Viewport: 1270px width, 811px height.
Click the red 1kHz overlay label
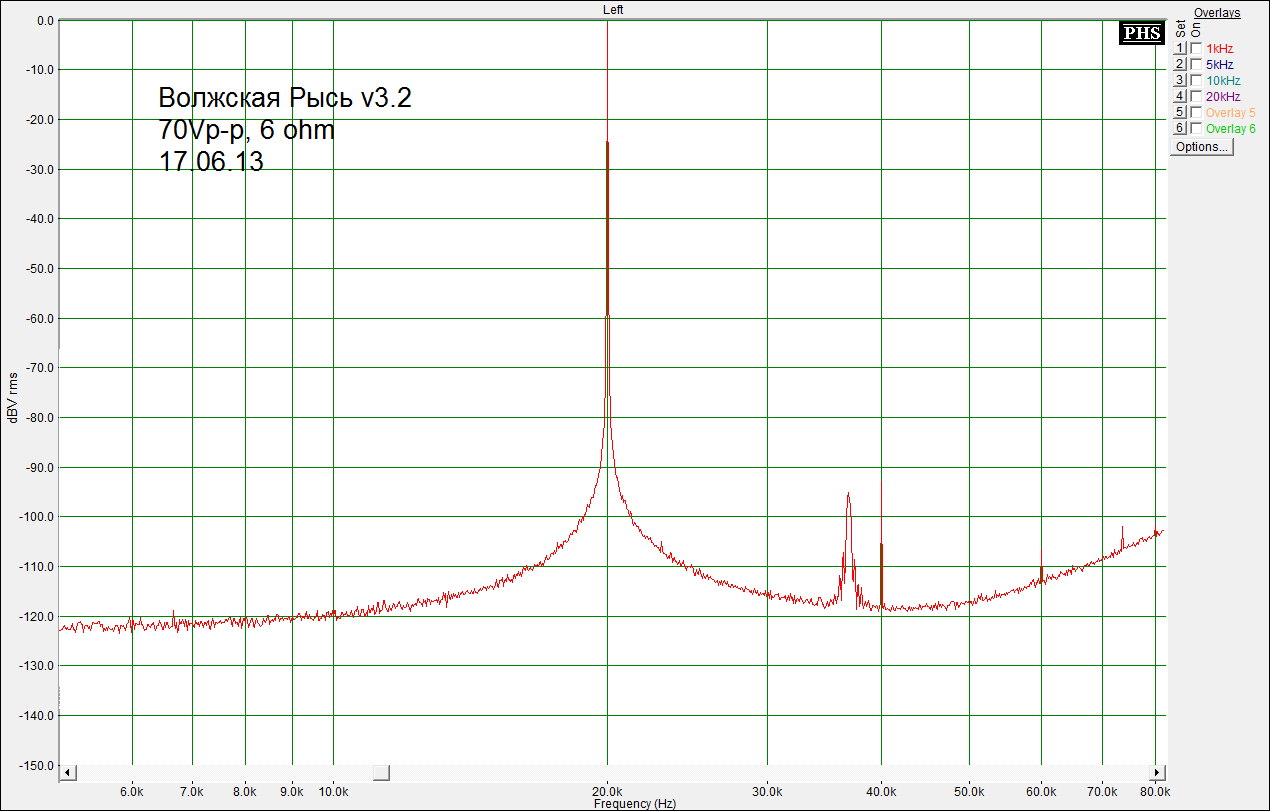coord(1219,49)
